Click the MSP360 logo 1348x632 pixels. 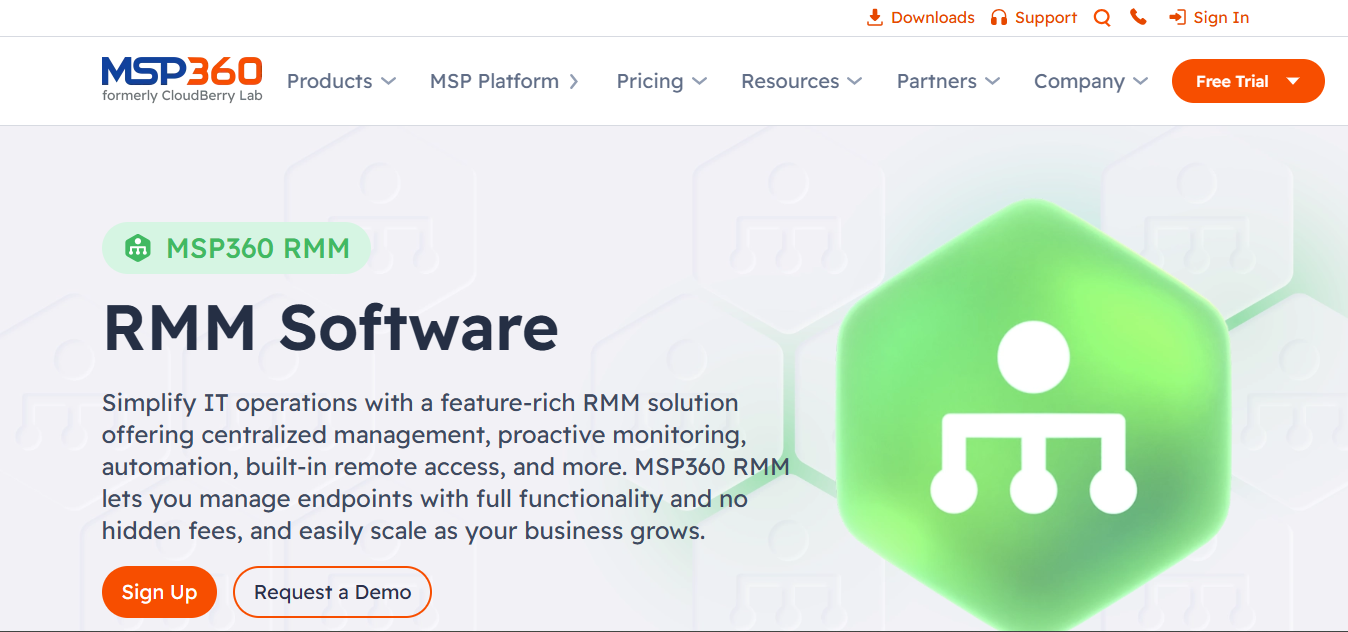click(x=180, y=78)
